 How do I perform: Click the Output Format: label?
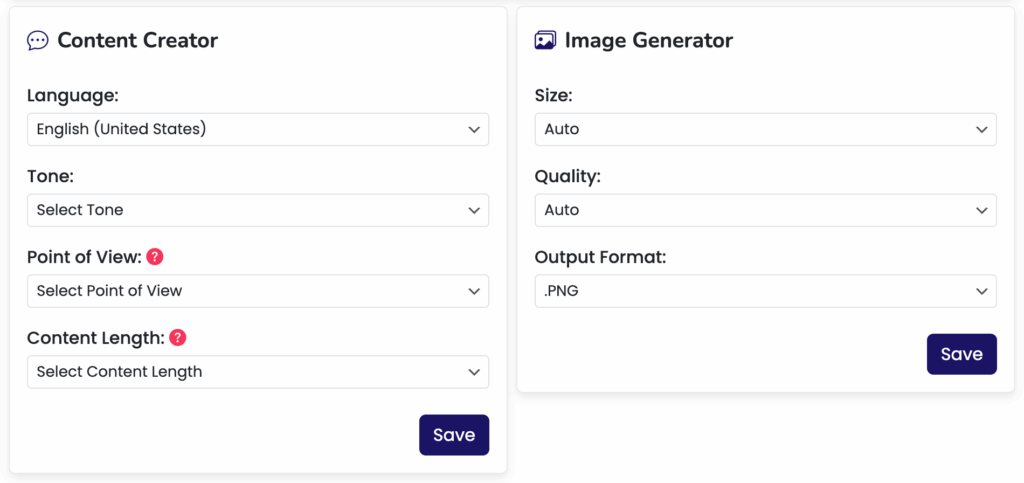(600, 257)
